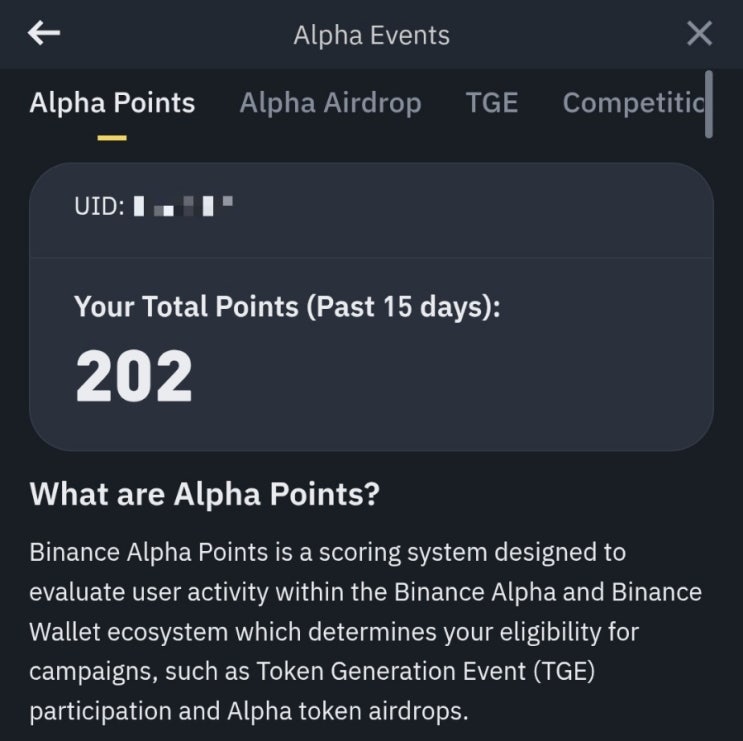Screen dimensions: 743x741
Task: Switch to the Competition tab
Action: (x=634, y=103)
